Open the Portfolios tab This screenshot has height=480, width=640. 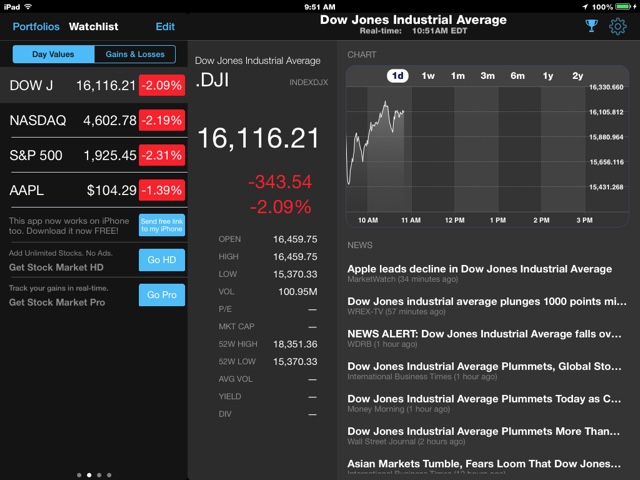(x=36, y=27)
